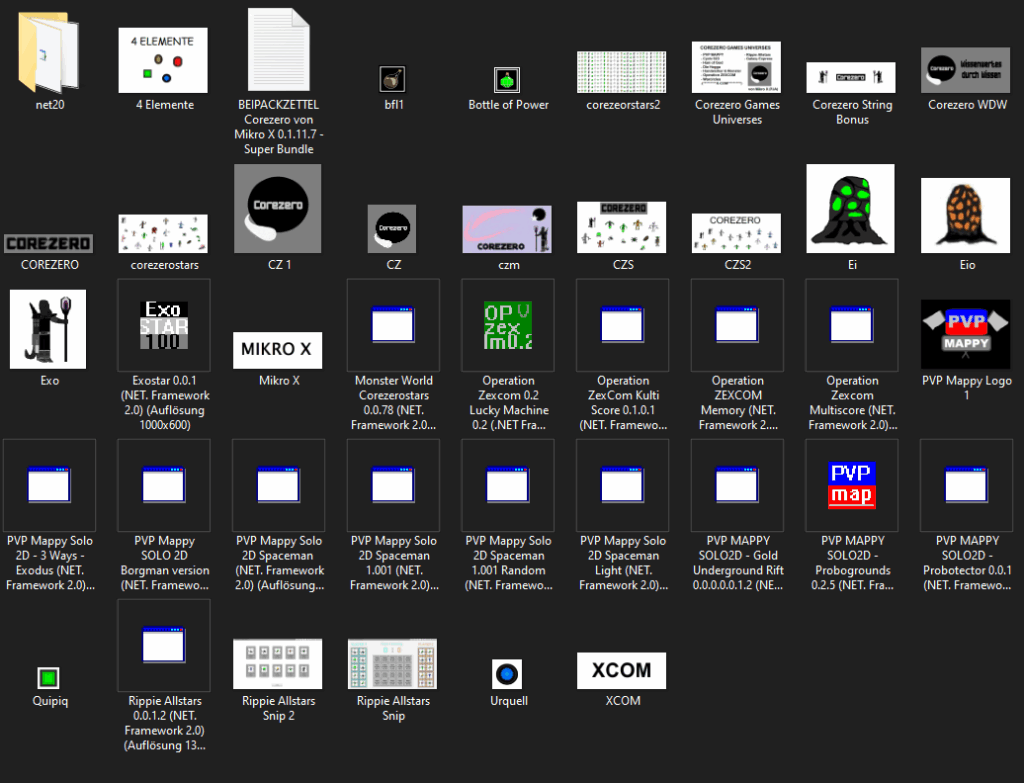Select the Bottle of Power icon

pyautogui.click(x=508, y=79)
